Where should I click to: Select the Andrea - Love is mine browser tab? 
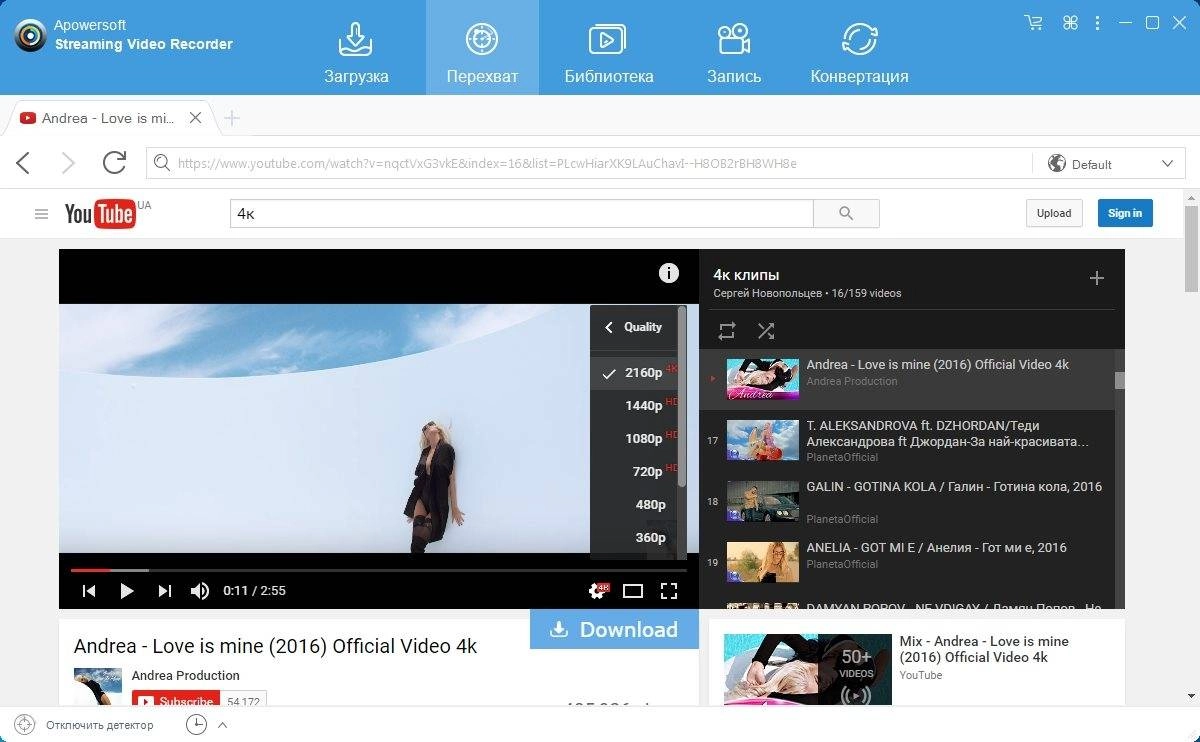[108, 118]
